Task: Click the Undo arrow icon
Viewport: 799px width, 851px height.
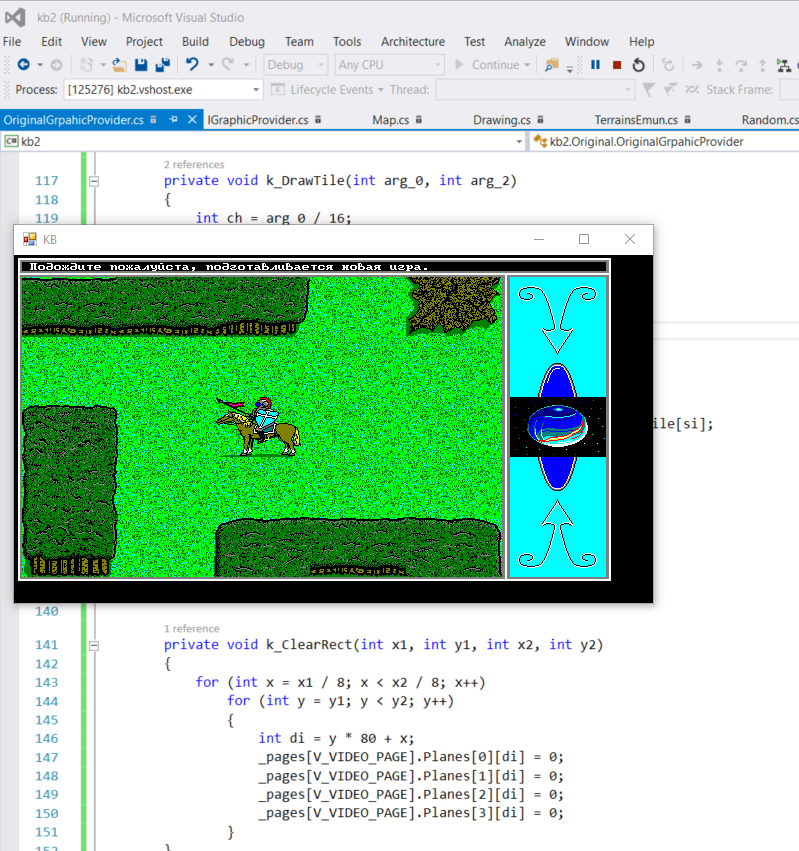Action: pos(192,65)
